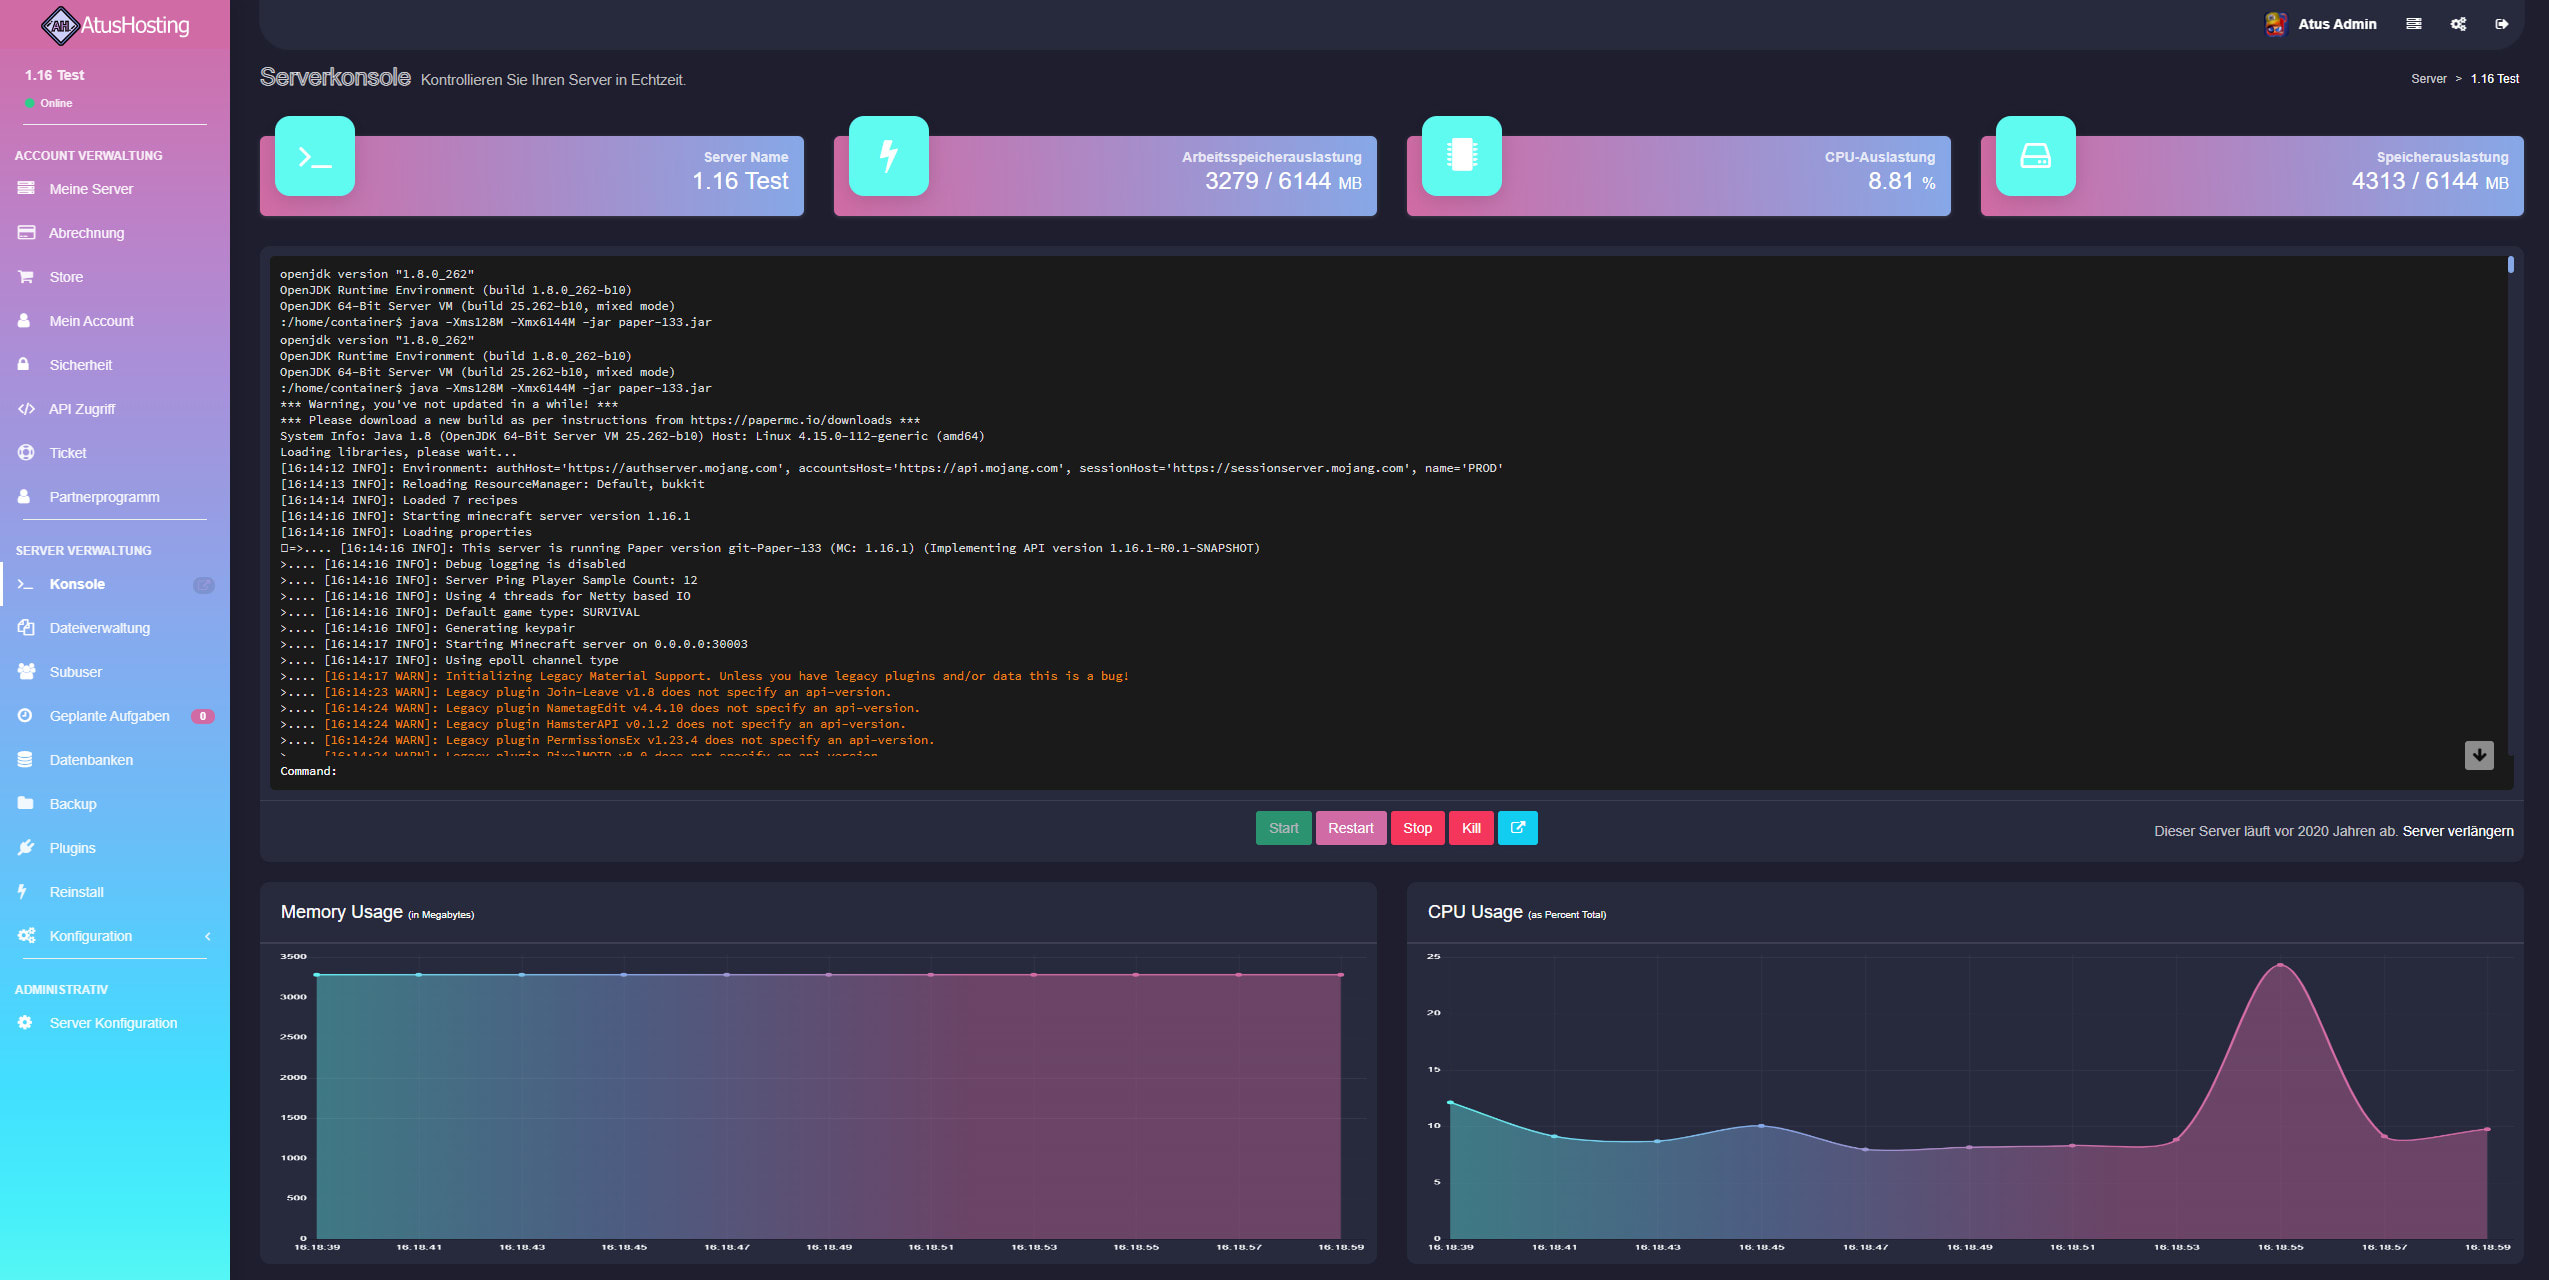This screenshot has width=2549, height=1280.
Task: Open console in popout window
Action: [1517, 828]
